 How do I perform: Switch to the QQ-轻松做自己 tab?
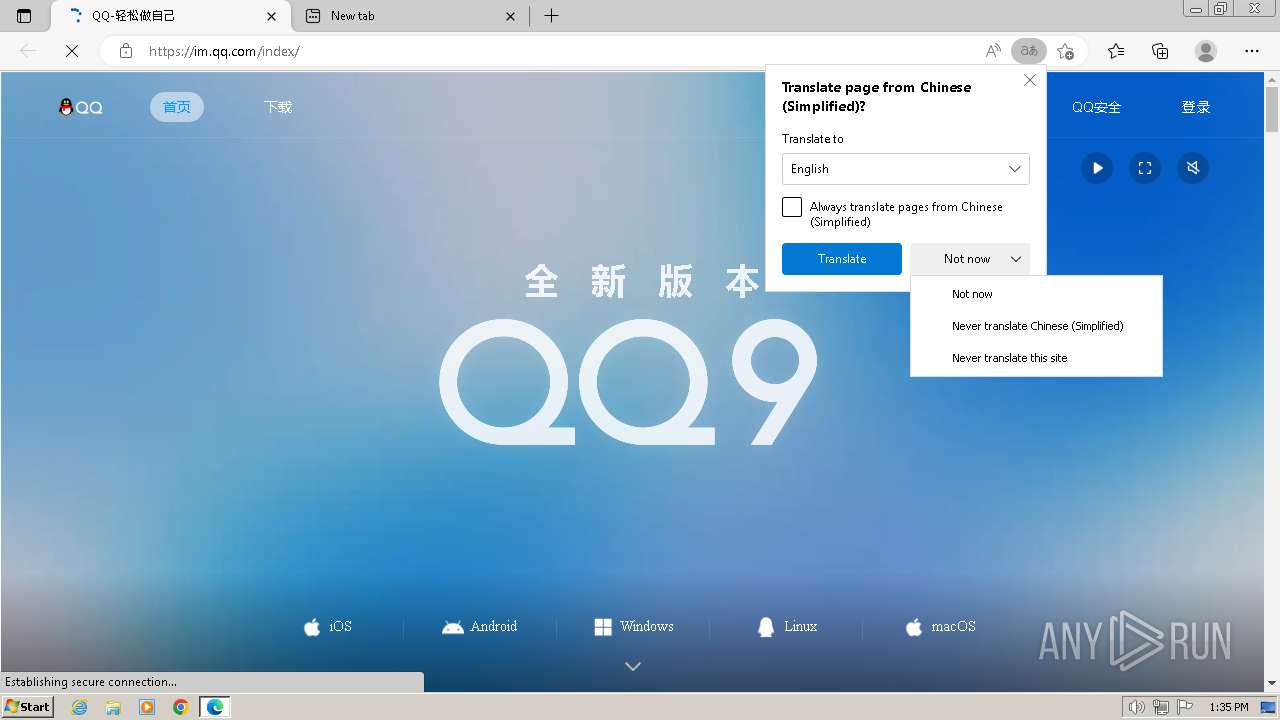[x=168, y=16]
